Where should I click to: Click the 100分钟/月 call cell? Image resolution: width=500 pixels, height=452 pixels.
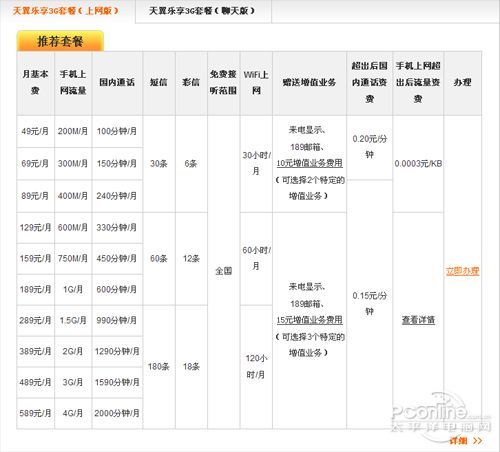(x=117, y=131)
